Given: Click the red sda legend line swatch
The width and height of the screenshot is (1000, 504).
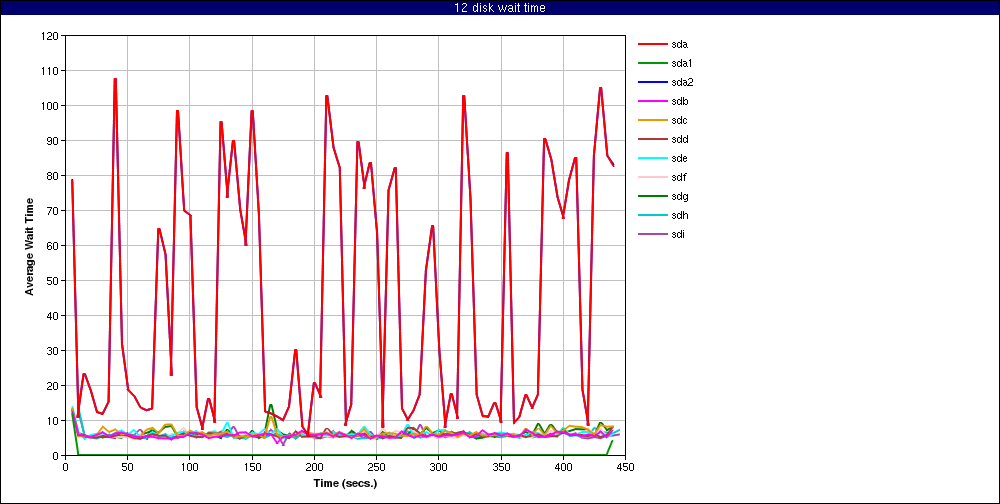Looking at the screenshot, I should tap(652, 45).
